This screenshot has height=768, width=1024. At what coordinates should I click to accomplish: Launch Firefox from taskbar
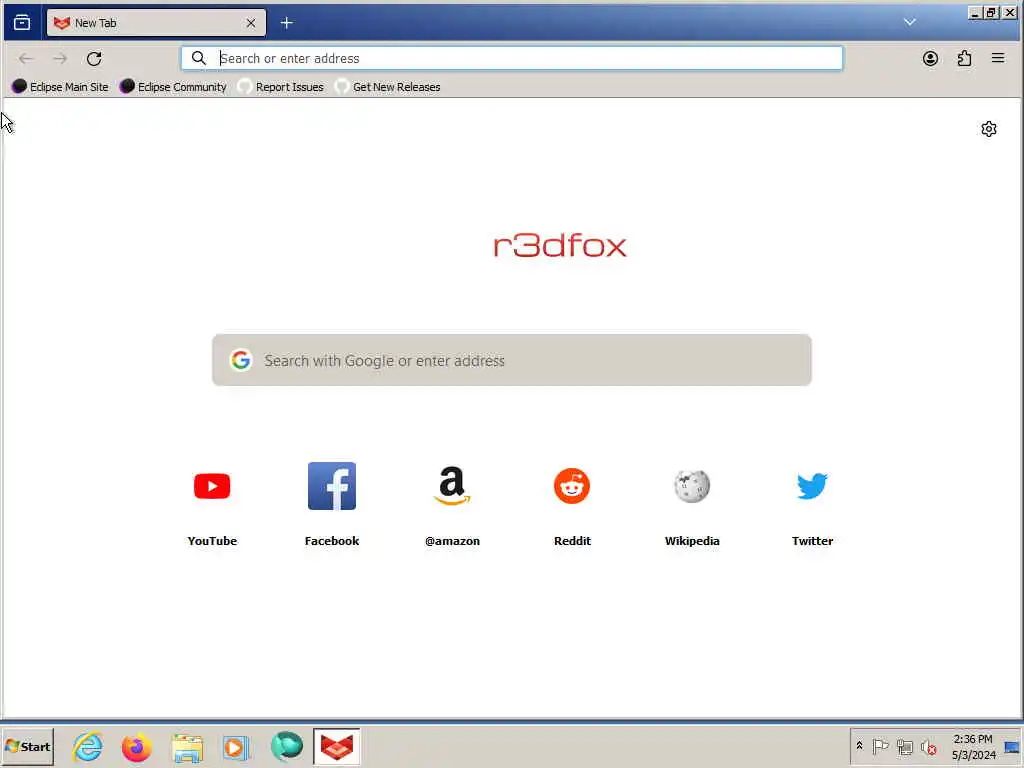tap(136, 746)
